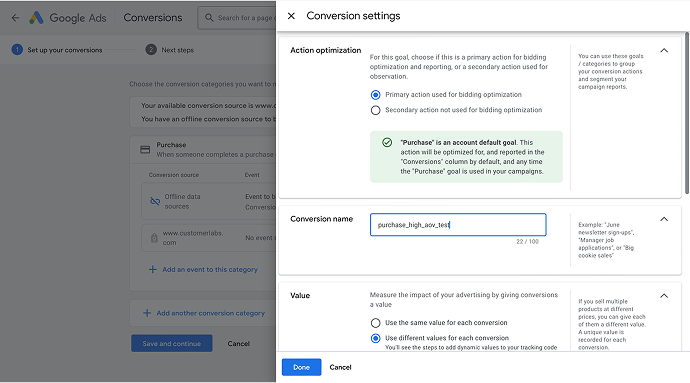The width and height of the screenshot is (690, 383).
Task: Go back using the left arrow
Action: pyautogui.click(x=15, y=18)
